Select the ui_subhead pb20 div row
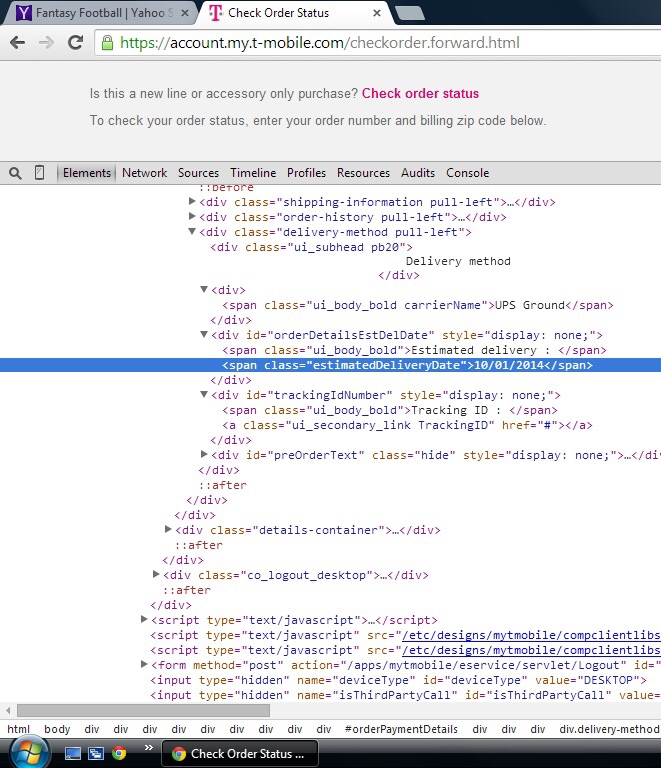This screenshot has width=661, height=768. coord(311,247)
